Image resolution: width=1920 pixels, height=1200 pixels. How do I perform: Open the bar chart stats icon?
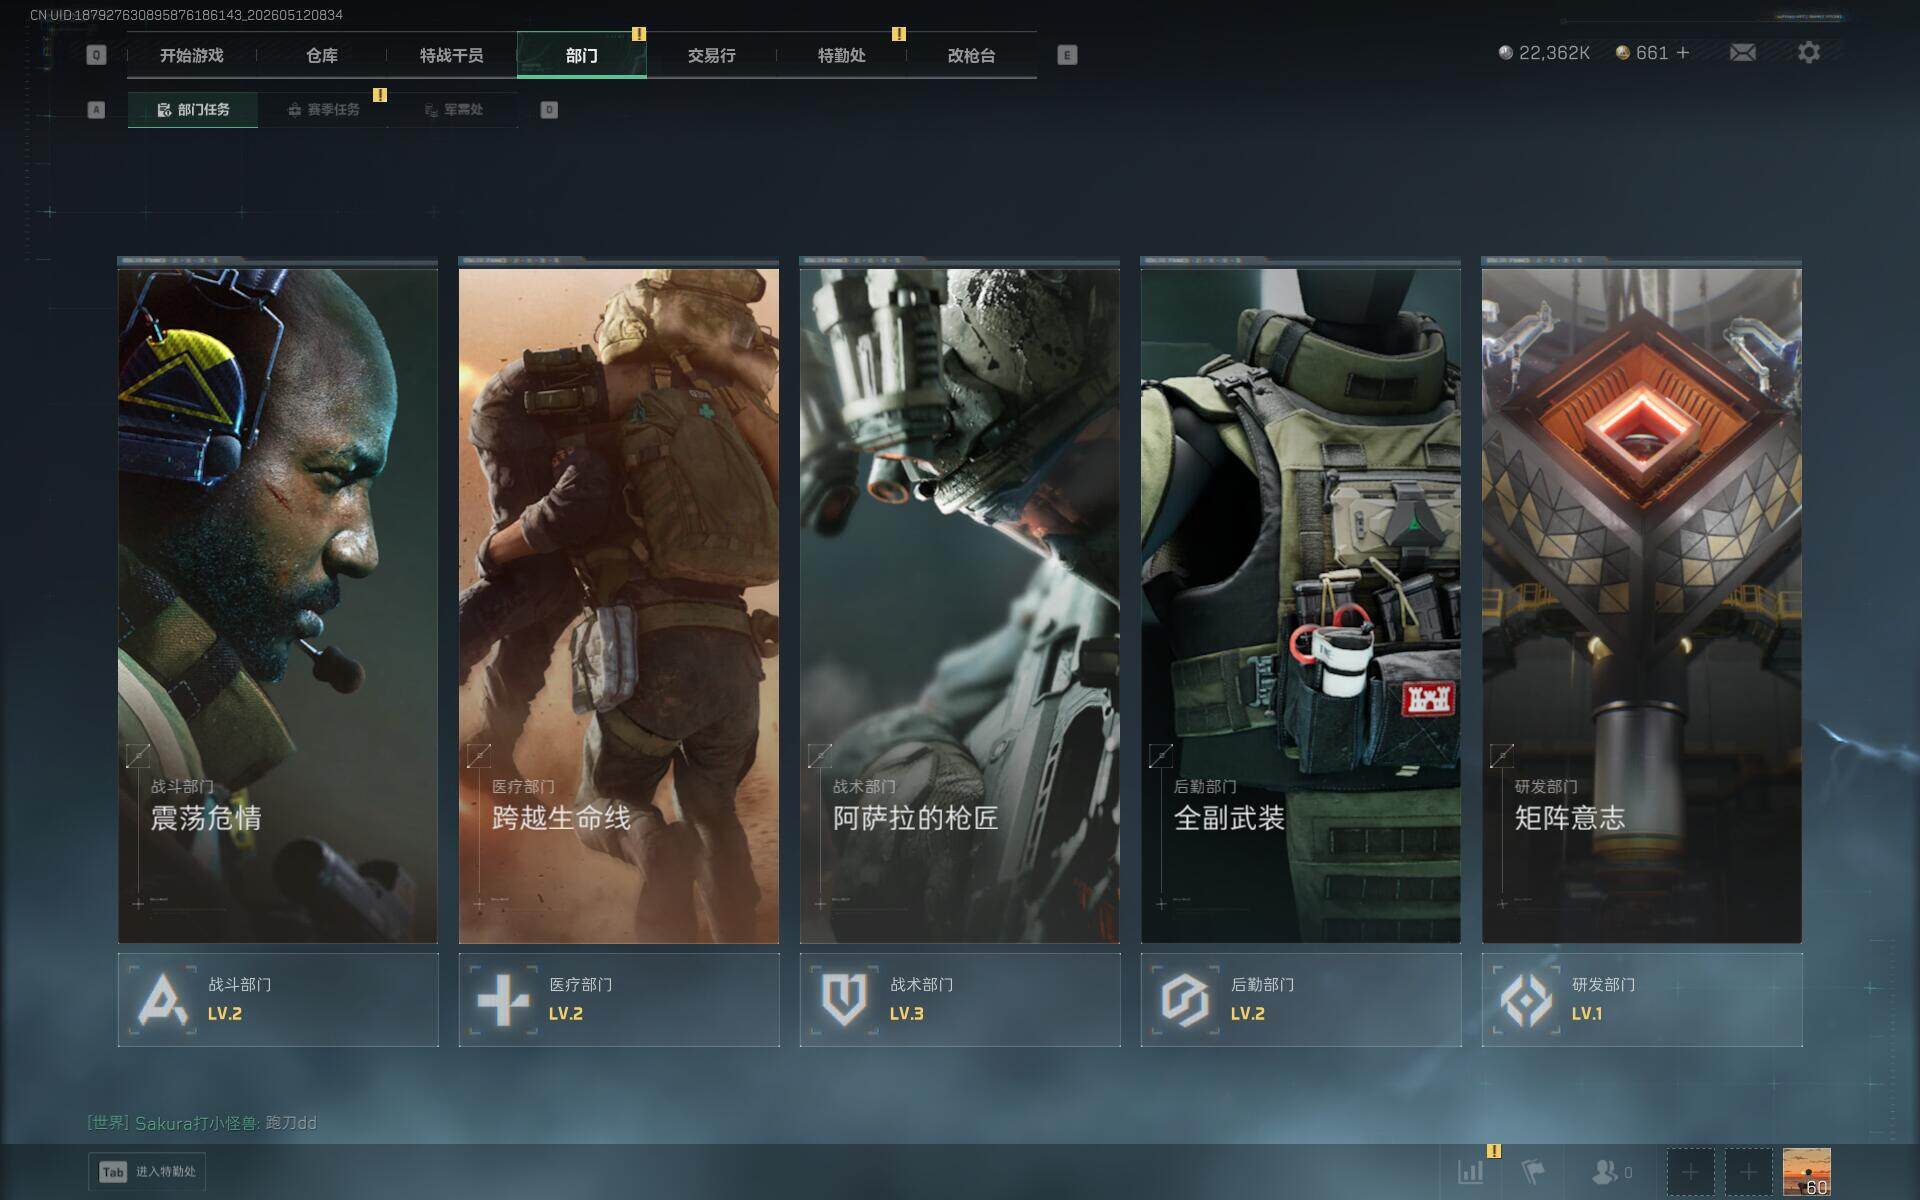1470,1171
